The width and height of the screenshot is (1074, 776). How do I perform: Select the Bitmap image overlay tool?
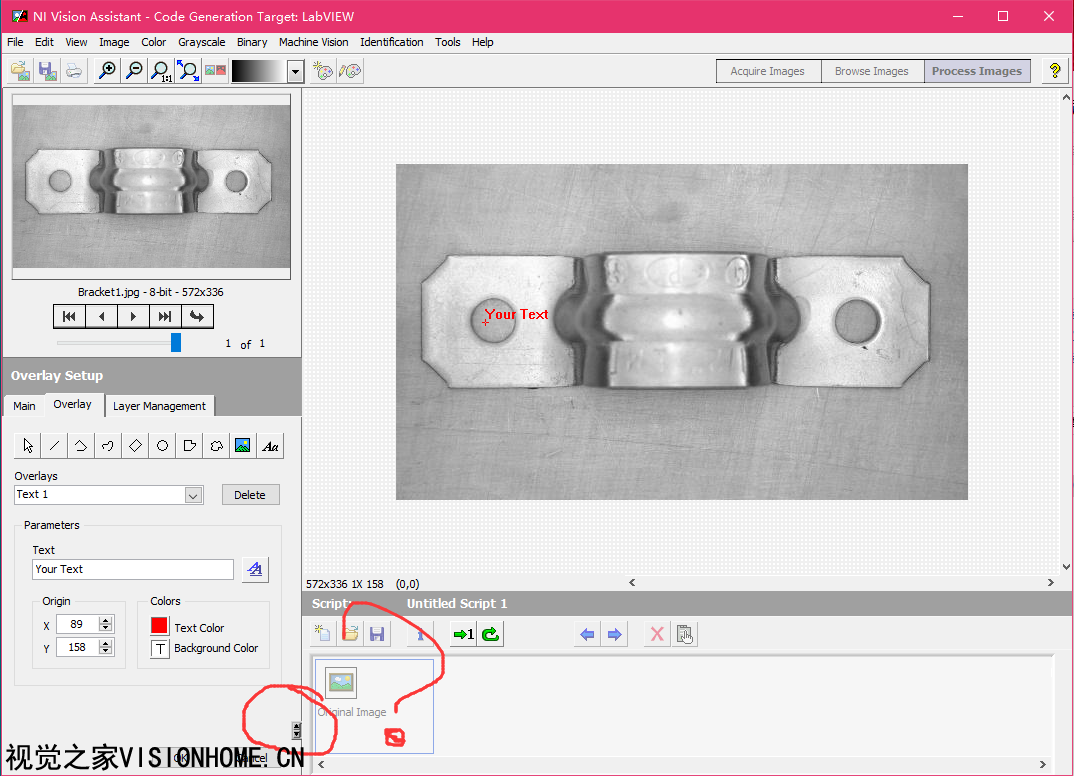[x=242, y=446]
